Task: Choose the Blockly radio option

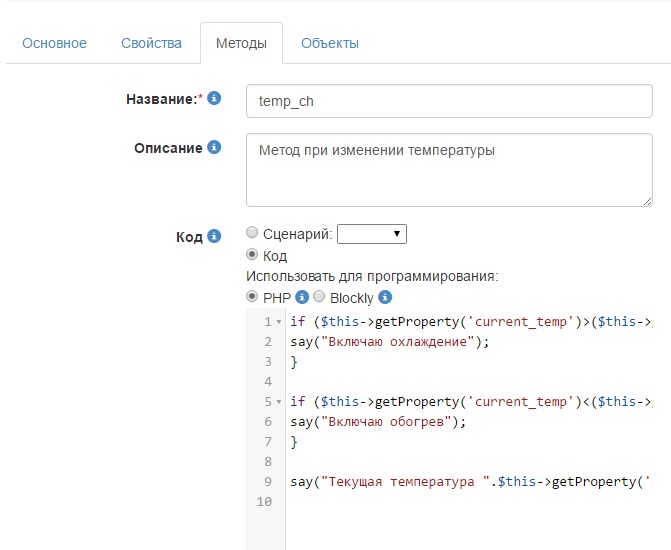Action: click(319, 298)
